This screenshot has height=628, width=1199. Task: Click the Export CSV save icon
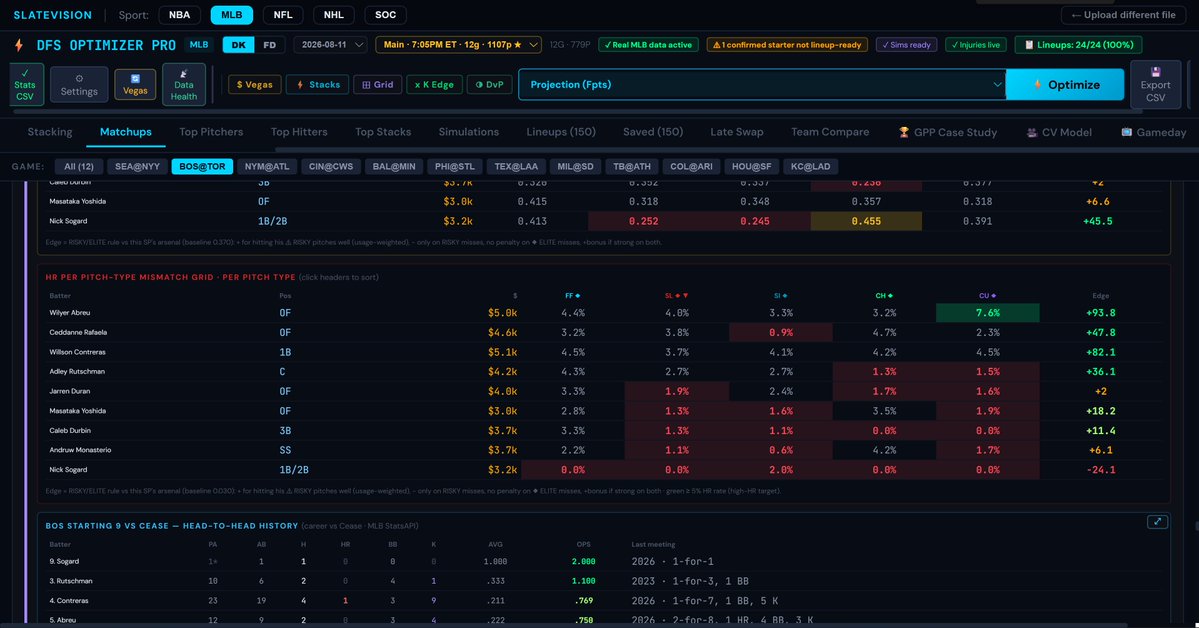coord(1155,84)
